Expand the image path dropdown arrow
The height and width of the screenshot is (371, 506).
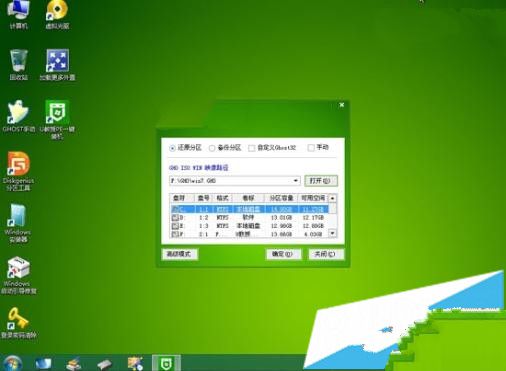296,181
